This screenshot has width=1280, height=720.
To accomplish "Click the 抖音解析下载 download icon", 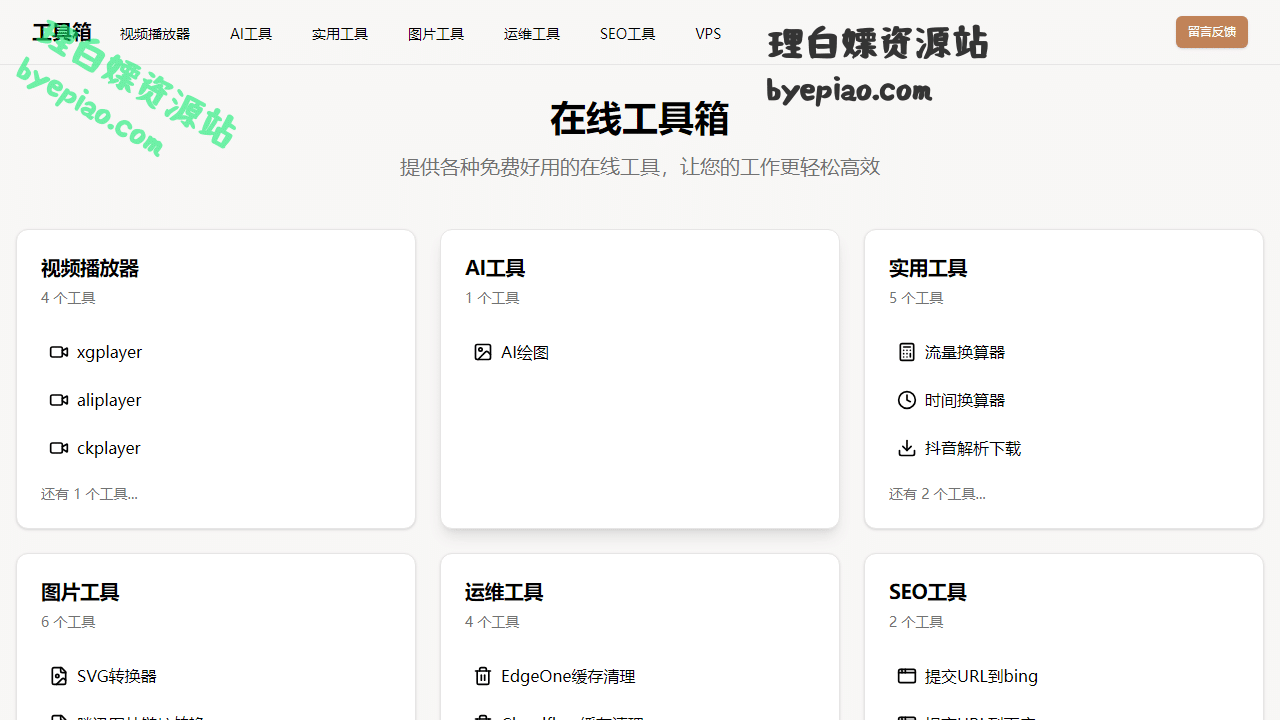I will click(907, 448).
